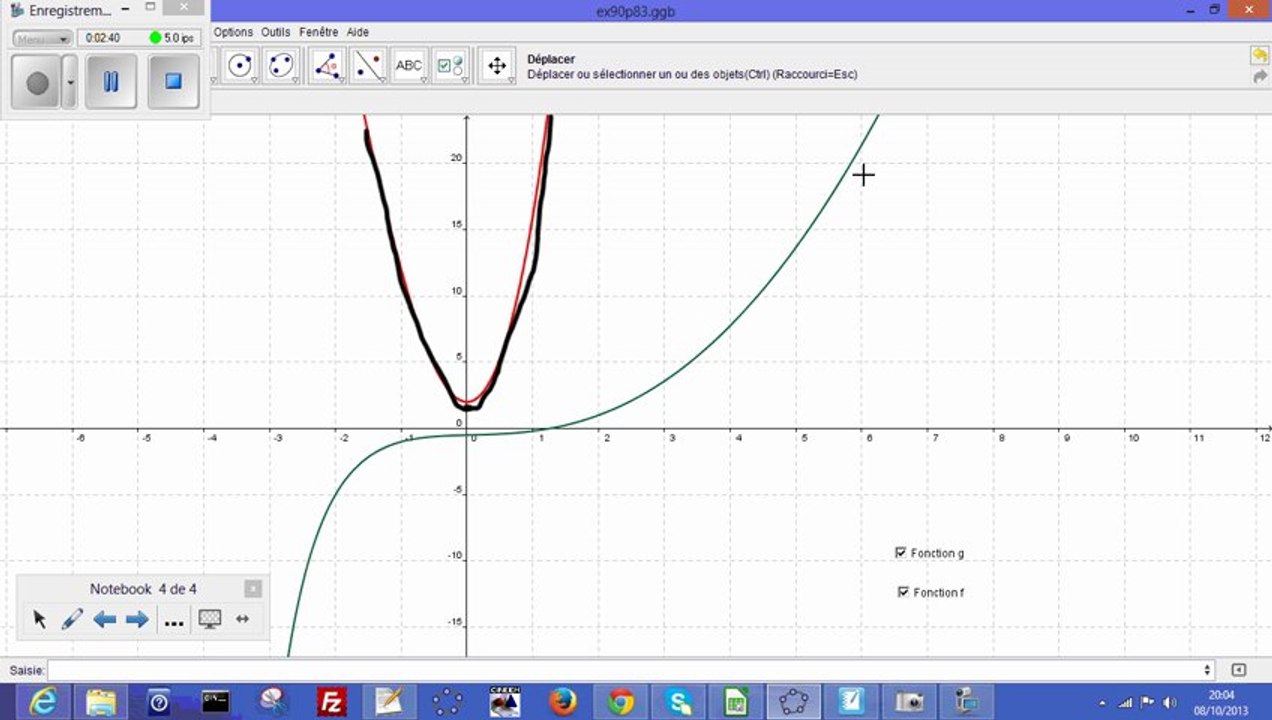Go to previous Notebook page
The width and height of the screenshot is (1272, 720).
point(105,620)
